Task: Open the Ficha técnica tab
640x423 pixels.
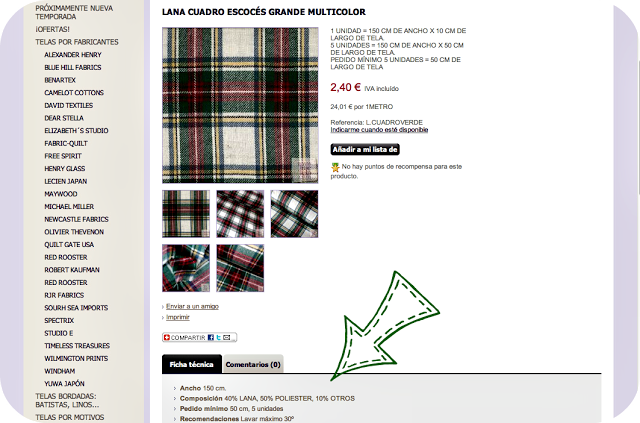Action: tap(191, 364)
